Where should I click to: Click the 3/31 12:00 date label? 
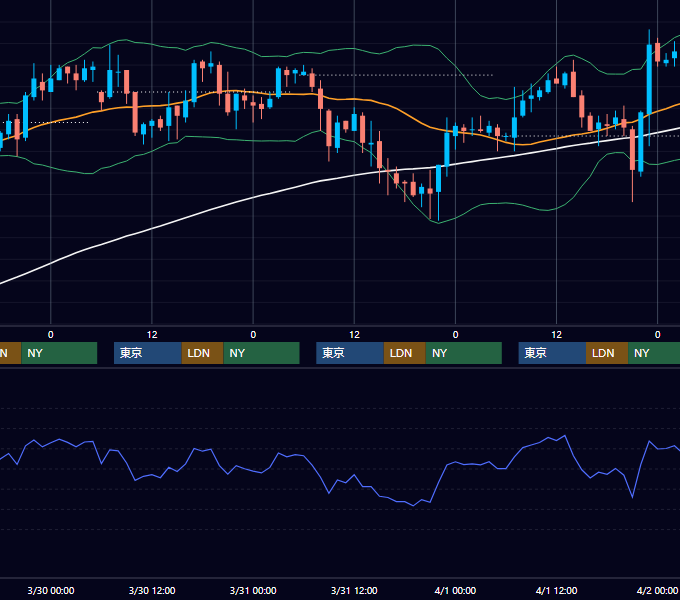[x=354, y=590]
